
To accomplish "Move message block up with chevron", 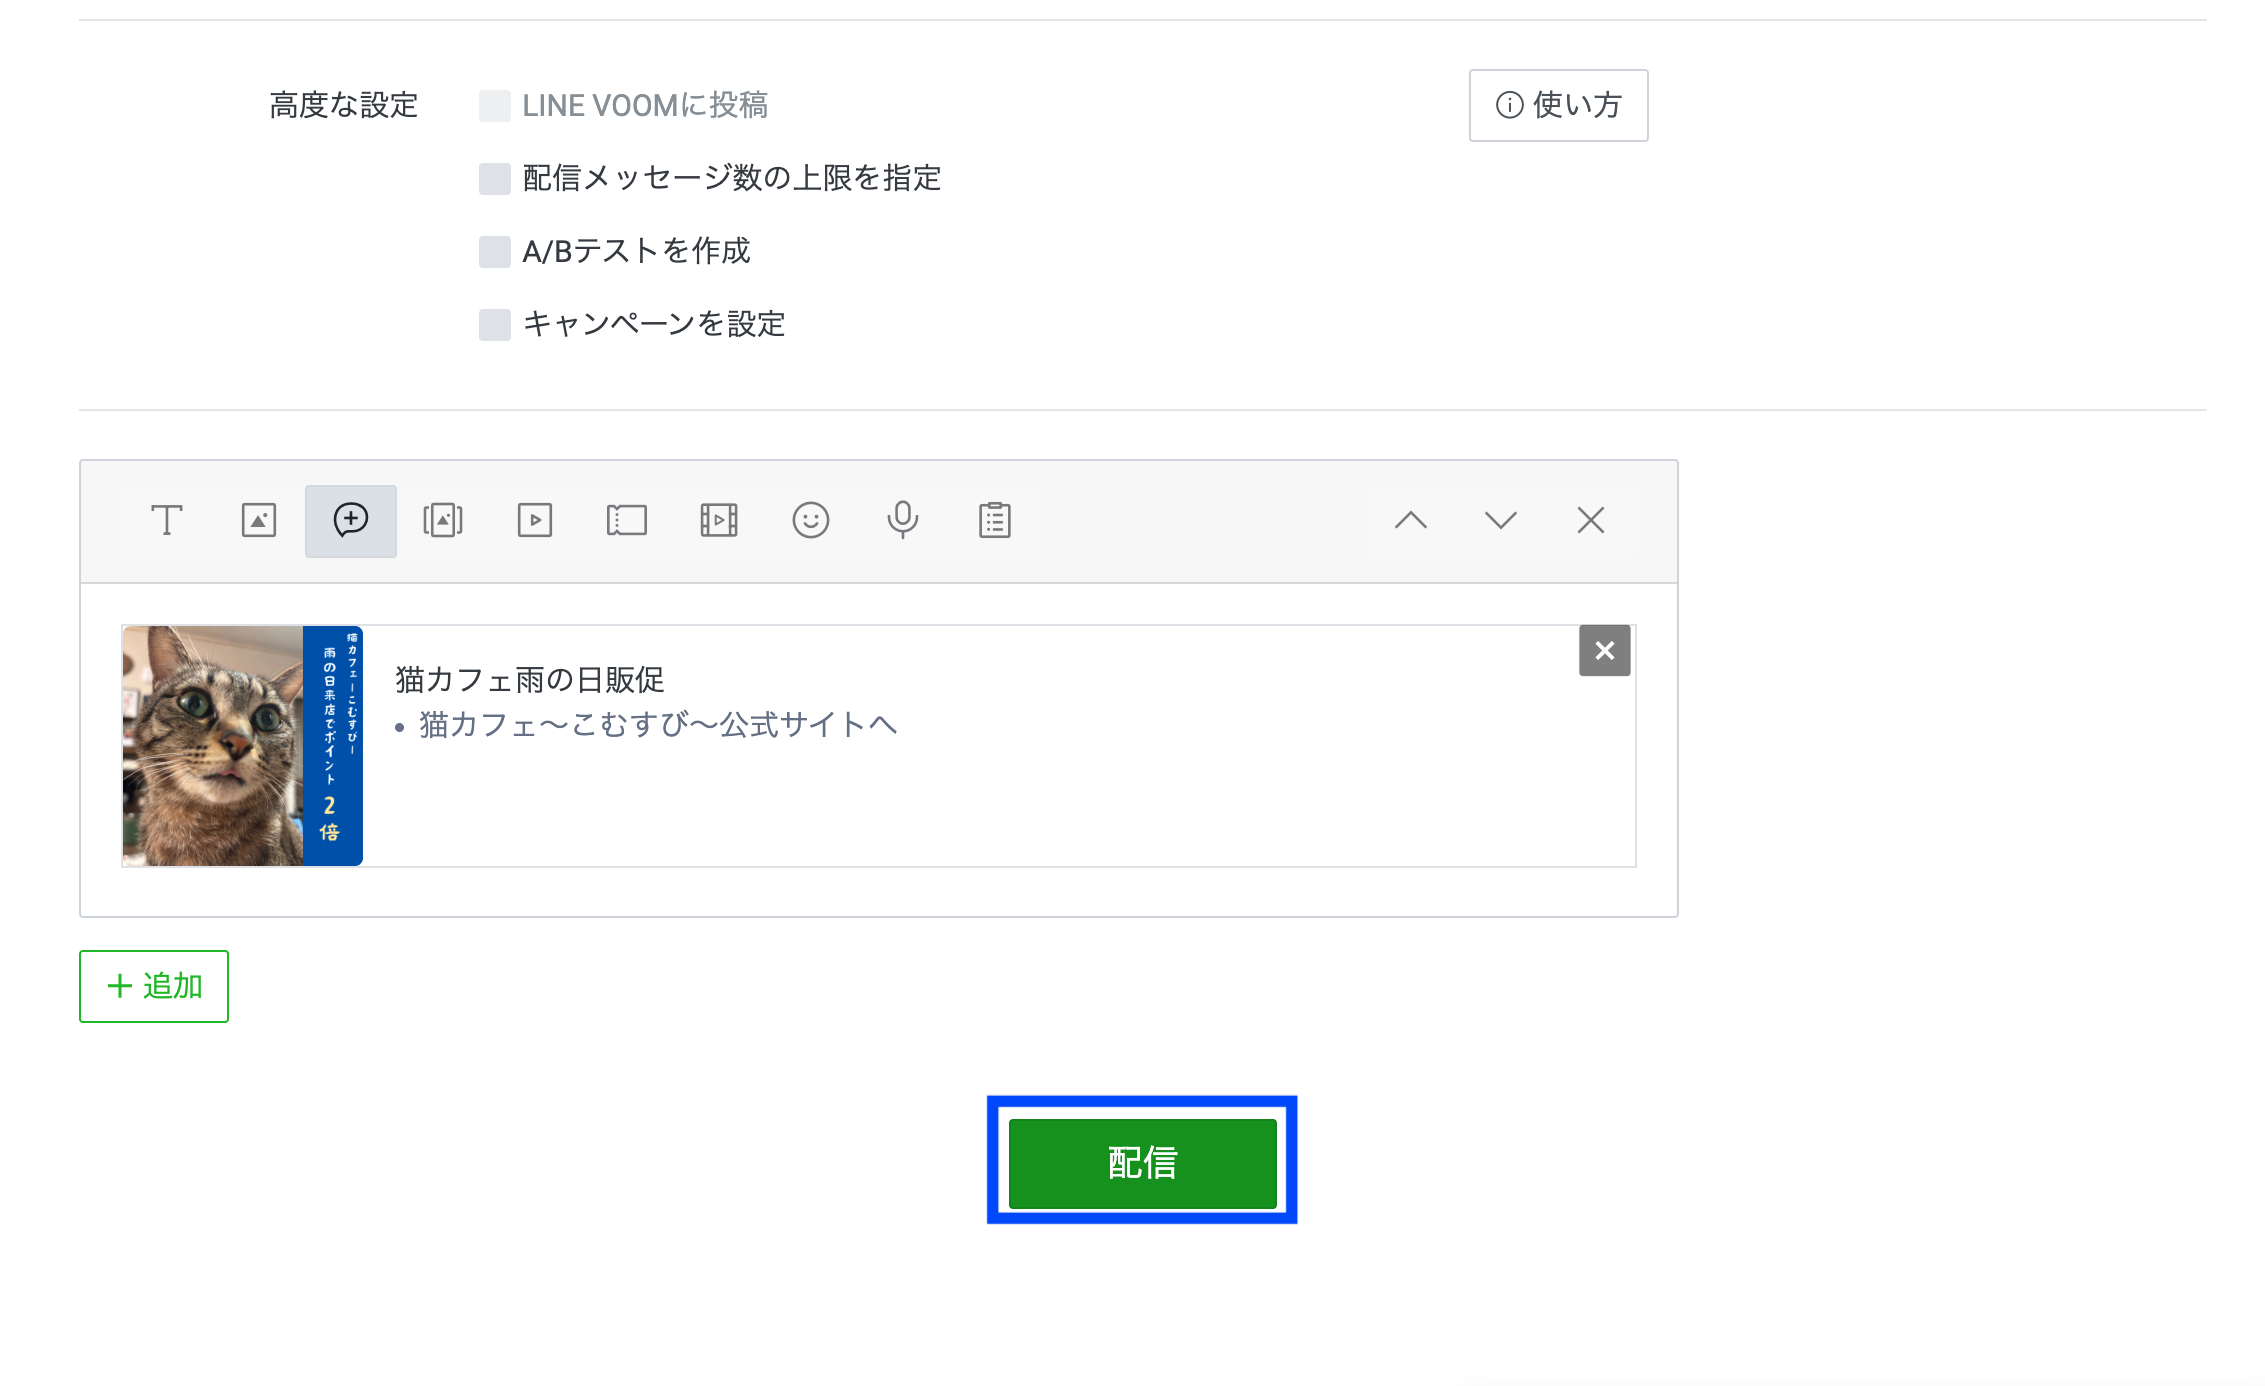I will (1411, 521).
